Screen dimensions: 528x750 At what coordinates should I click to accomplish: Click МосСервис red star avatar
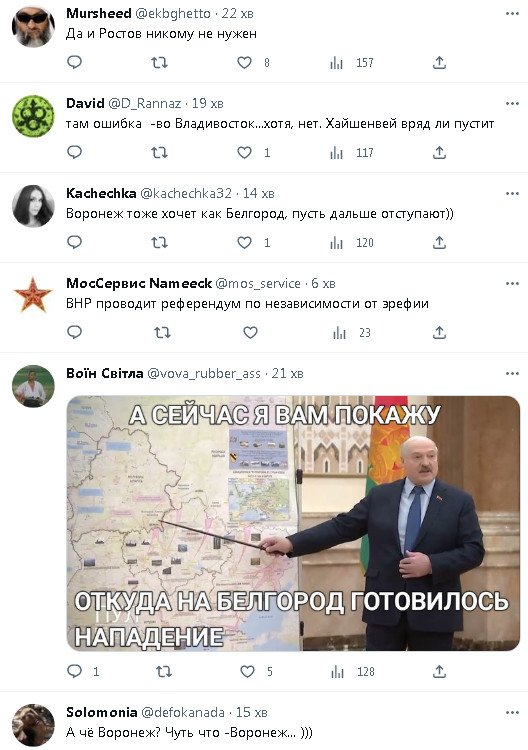pos(33,296)
